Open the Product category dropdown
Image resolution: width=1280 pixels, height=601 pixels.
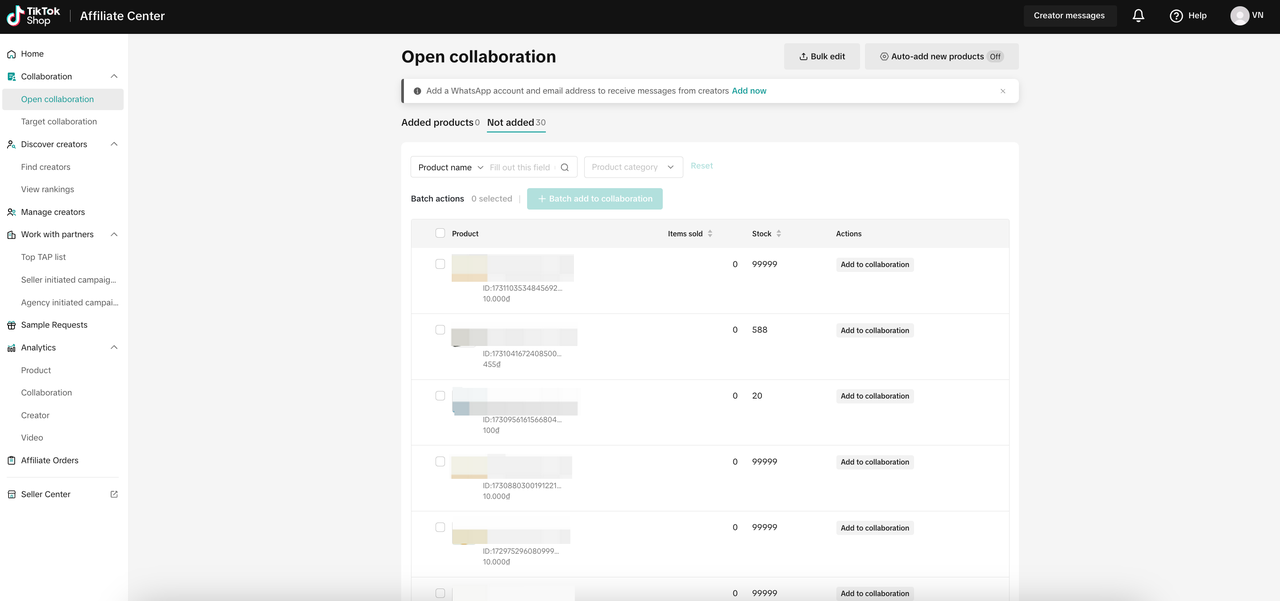point(633,168)
